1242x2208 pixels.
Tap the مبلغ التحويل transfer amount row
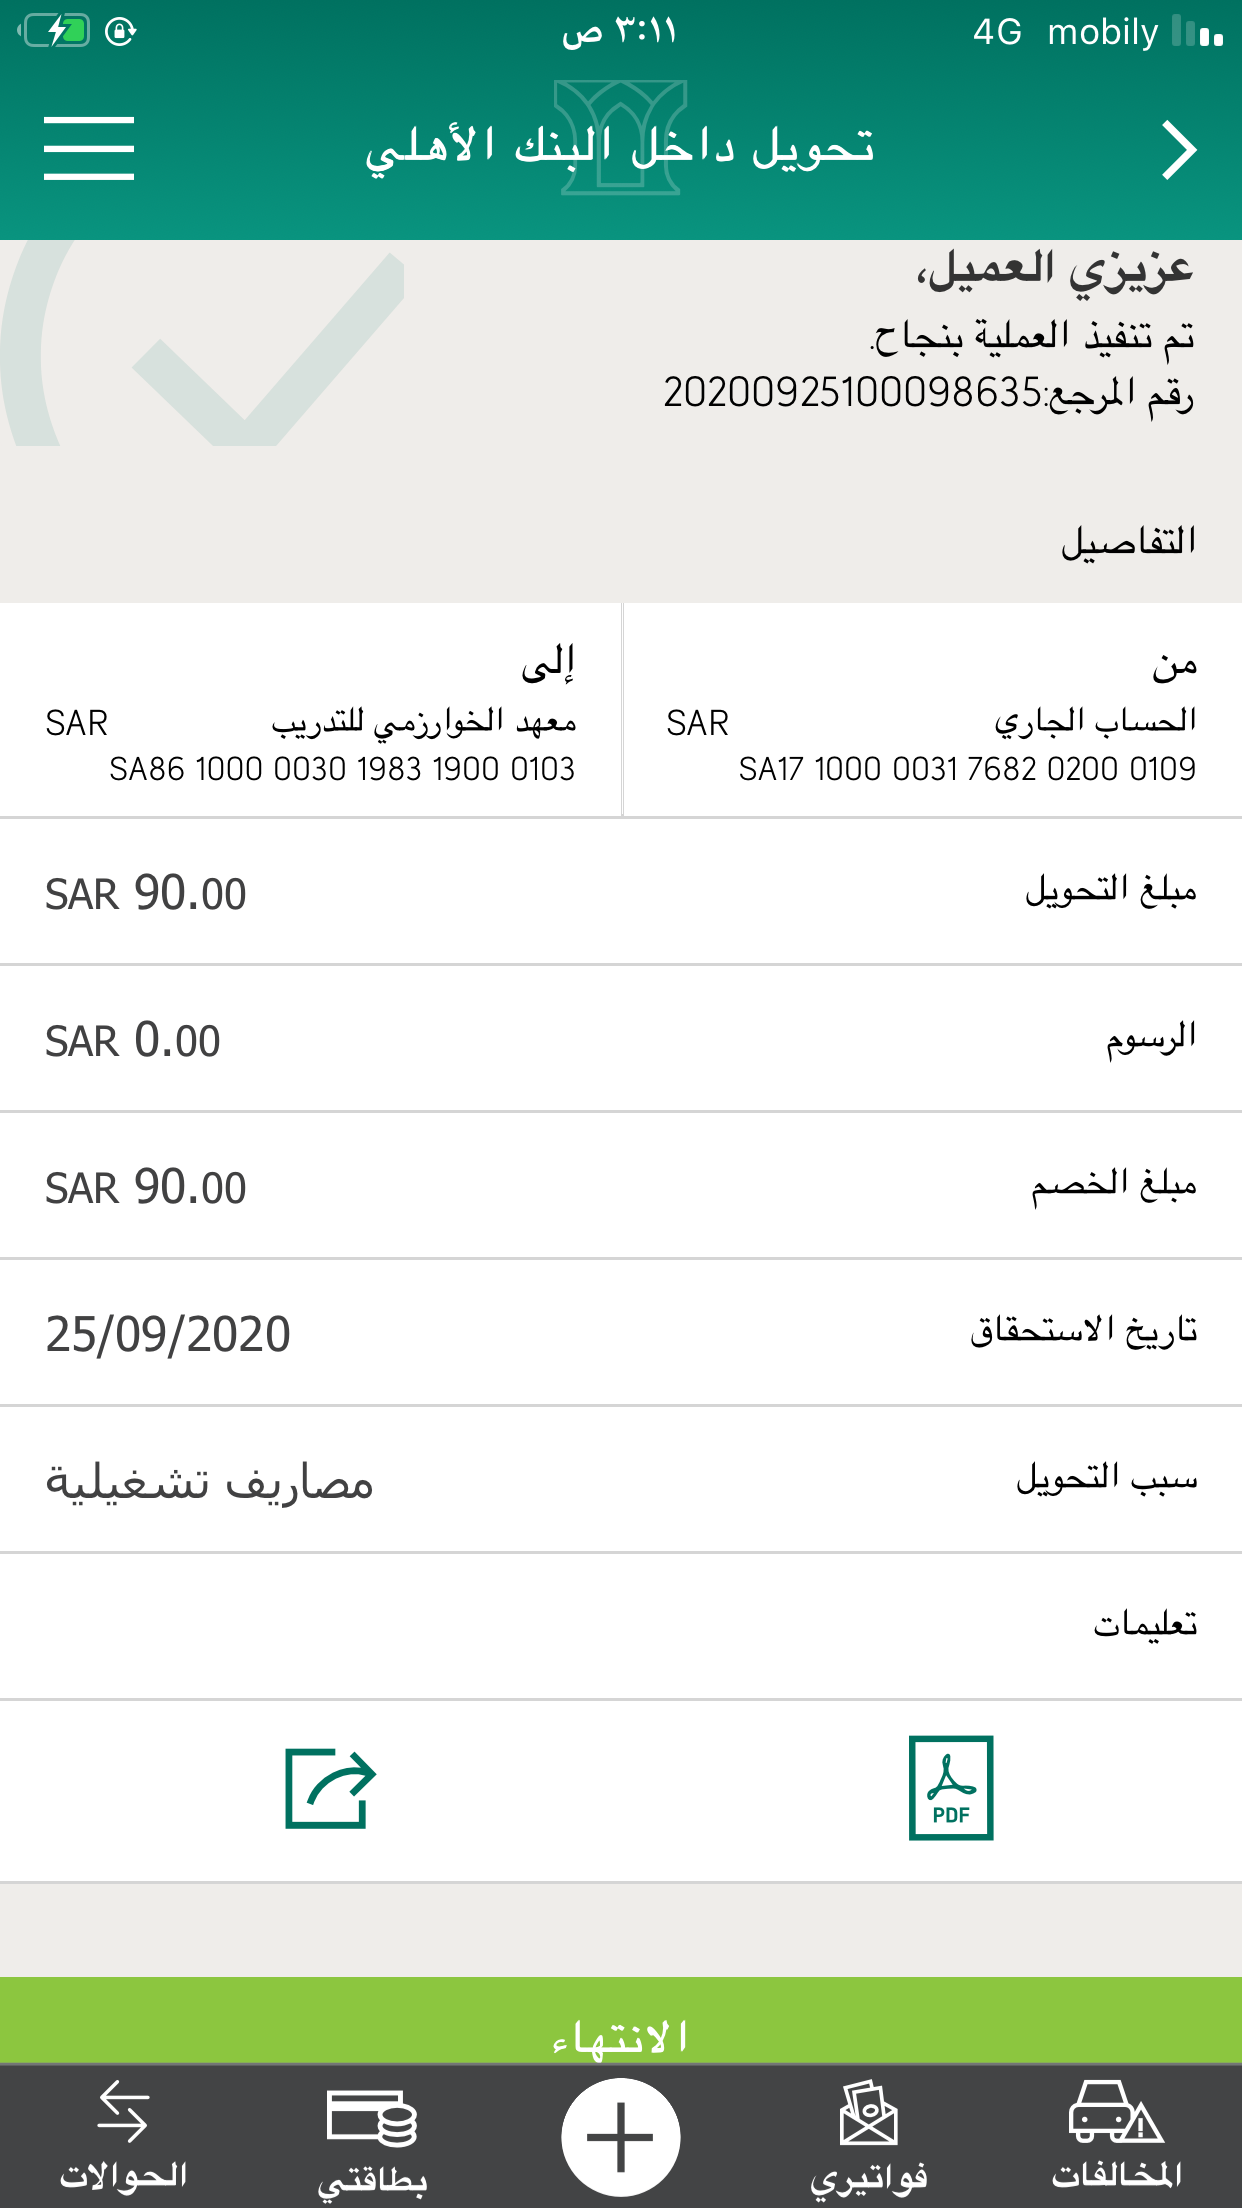[x=621, y=892]
